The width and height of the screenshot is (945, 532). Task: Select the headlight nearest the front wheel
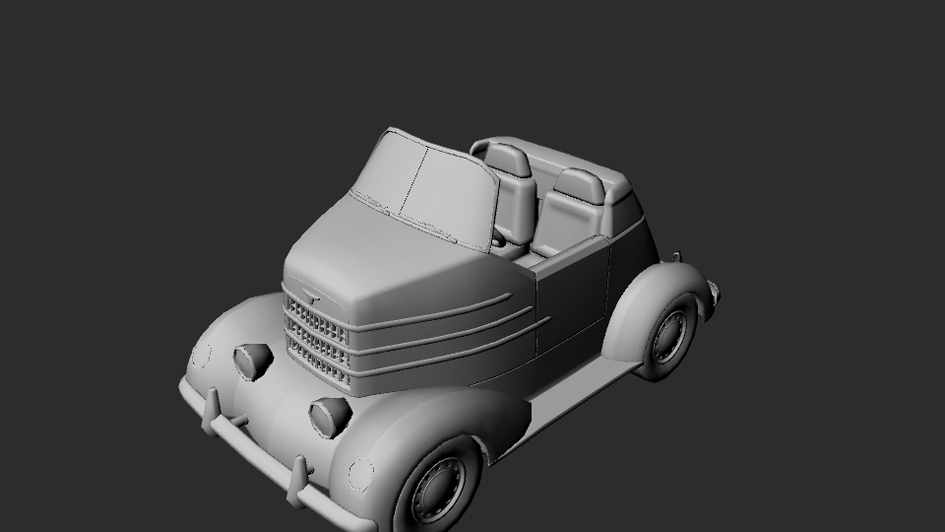click(x=330, y=417)
